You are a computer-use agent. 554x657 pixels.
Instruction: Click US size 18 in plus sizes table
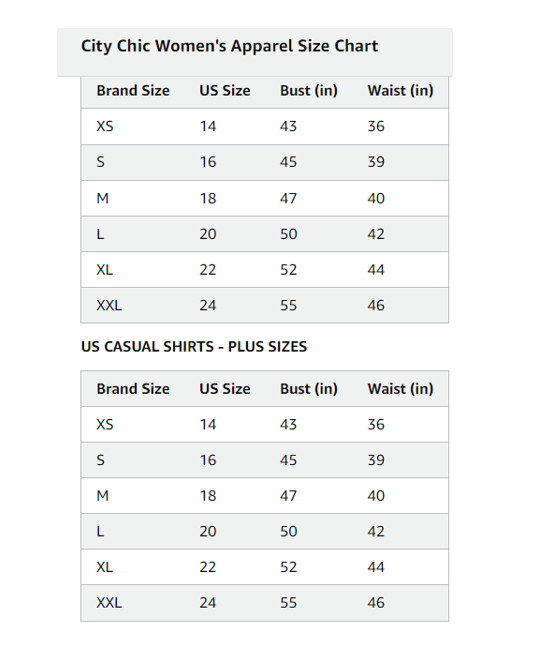click(208, 496)
